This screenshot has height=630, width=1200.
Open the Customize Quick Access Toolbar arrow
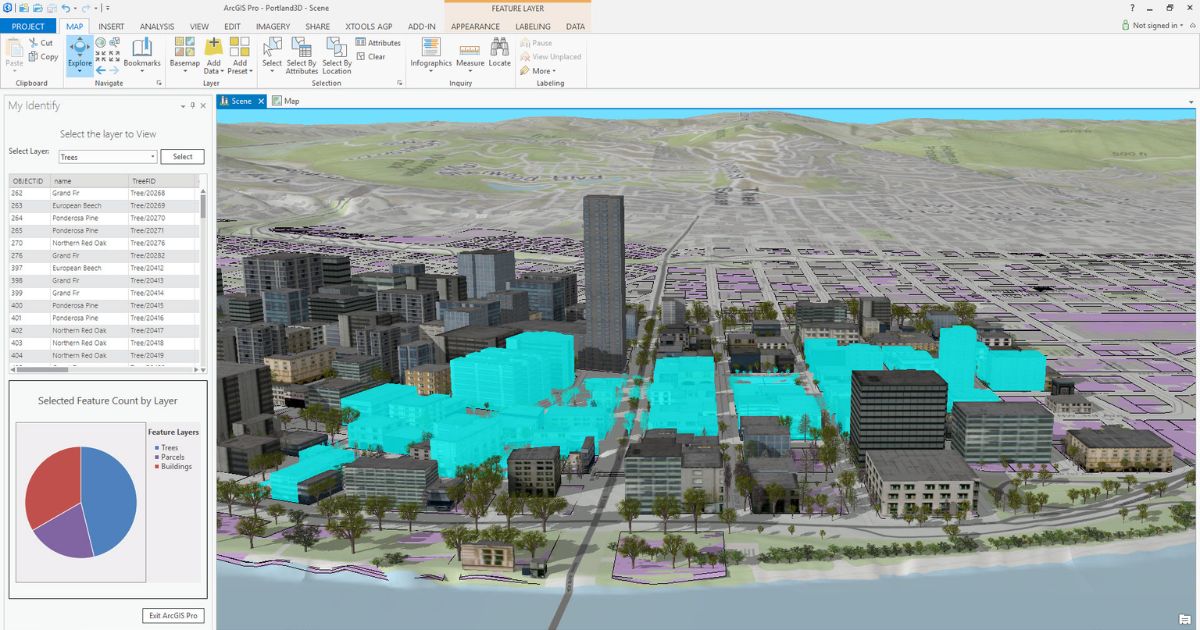tap(108, 8)
